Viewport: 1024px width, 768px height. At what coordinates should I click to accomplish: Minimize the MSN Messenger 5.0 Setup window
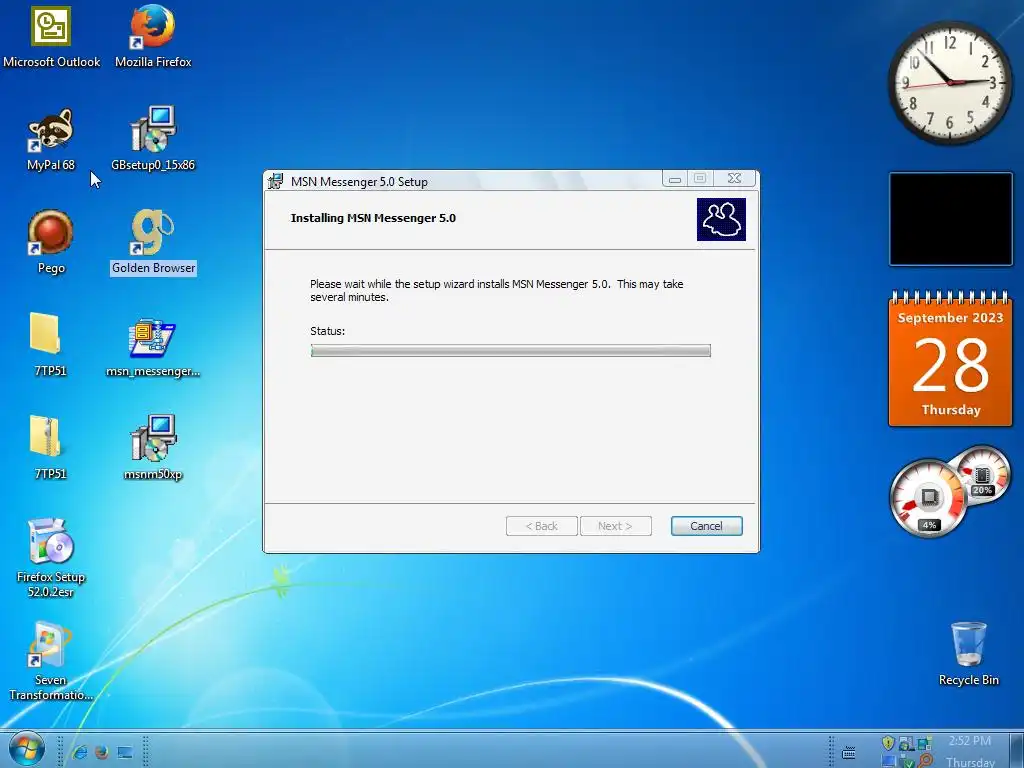click(675, 179)
